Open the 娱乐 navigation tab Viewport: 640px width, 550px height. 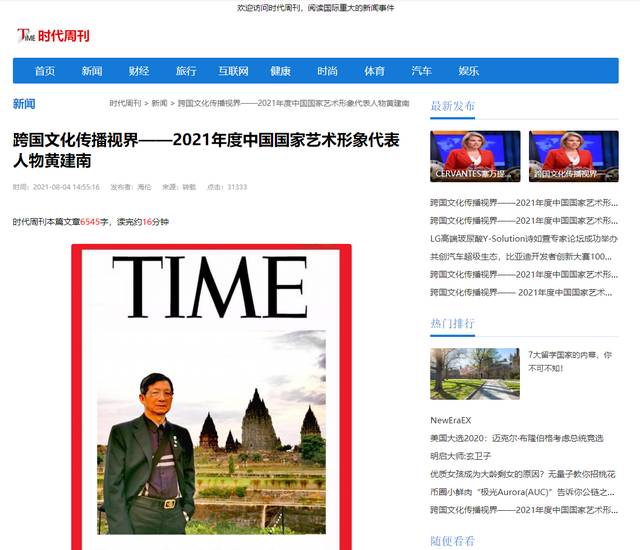[468, 71]
